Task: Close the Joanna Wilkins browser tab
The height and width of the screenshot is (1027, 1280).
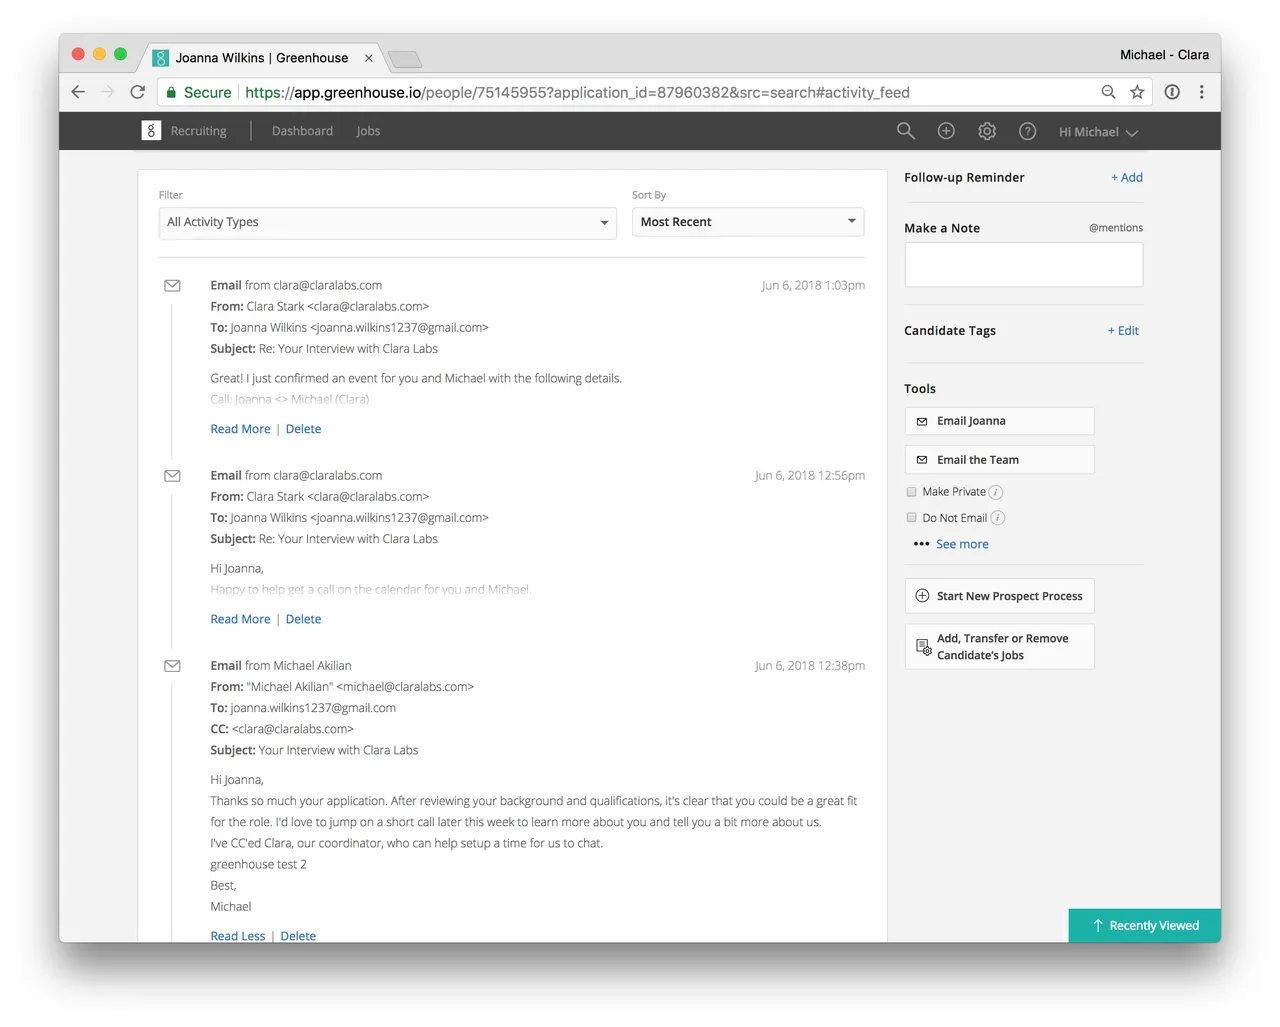Action: 369,58
